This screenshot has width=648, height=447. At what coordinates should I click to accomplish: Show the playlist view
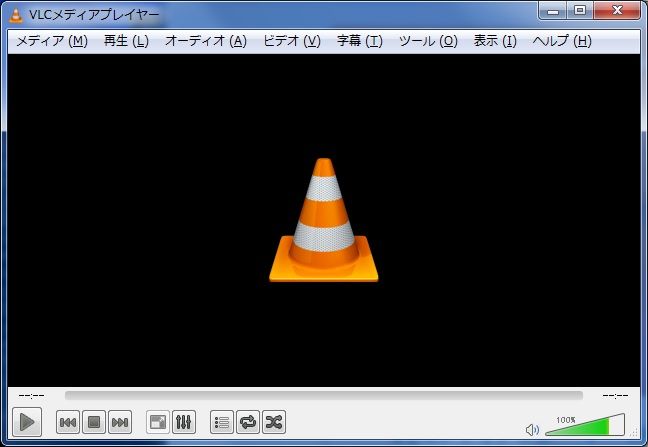tap(222, 422)
